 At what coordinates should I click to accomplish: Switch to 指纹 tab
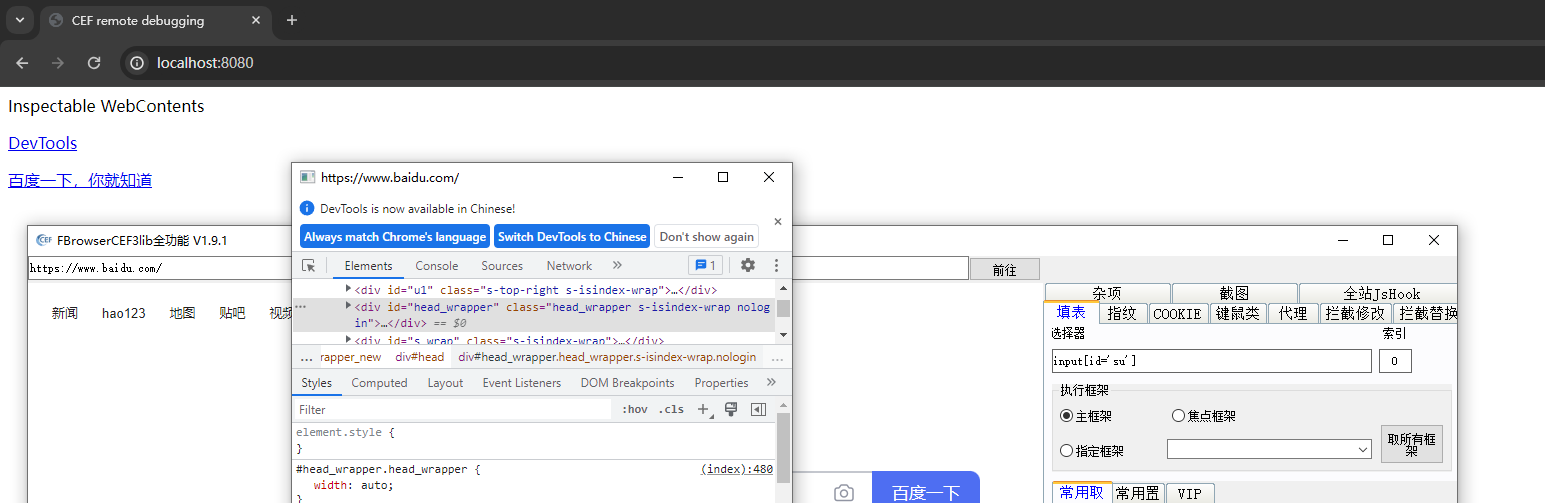coord(1122,313)
